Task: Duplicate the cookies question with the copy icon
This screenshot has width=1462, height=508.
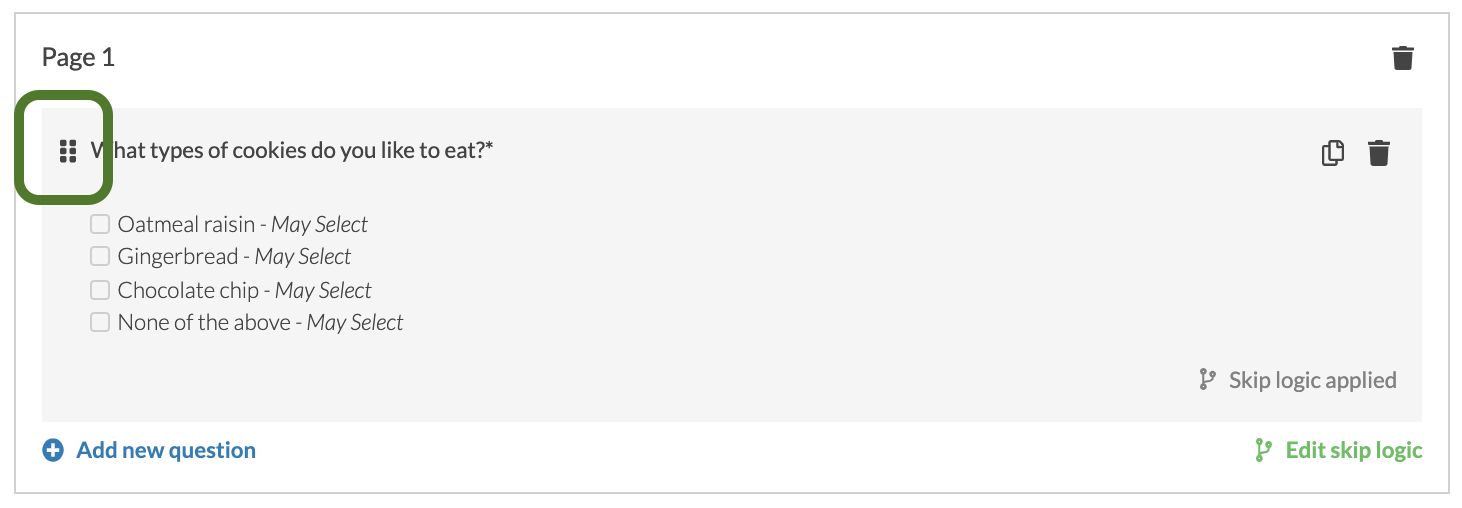Action: (x=1333, y=153)
